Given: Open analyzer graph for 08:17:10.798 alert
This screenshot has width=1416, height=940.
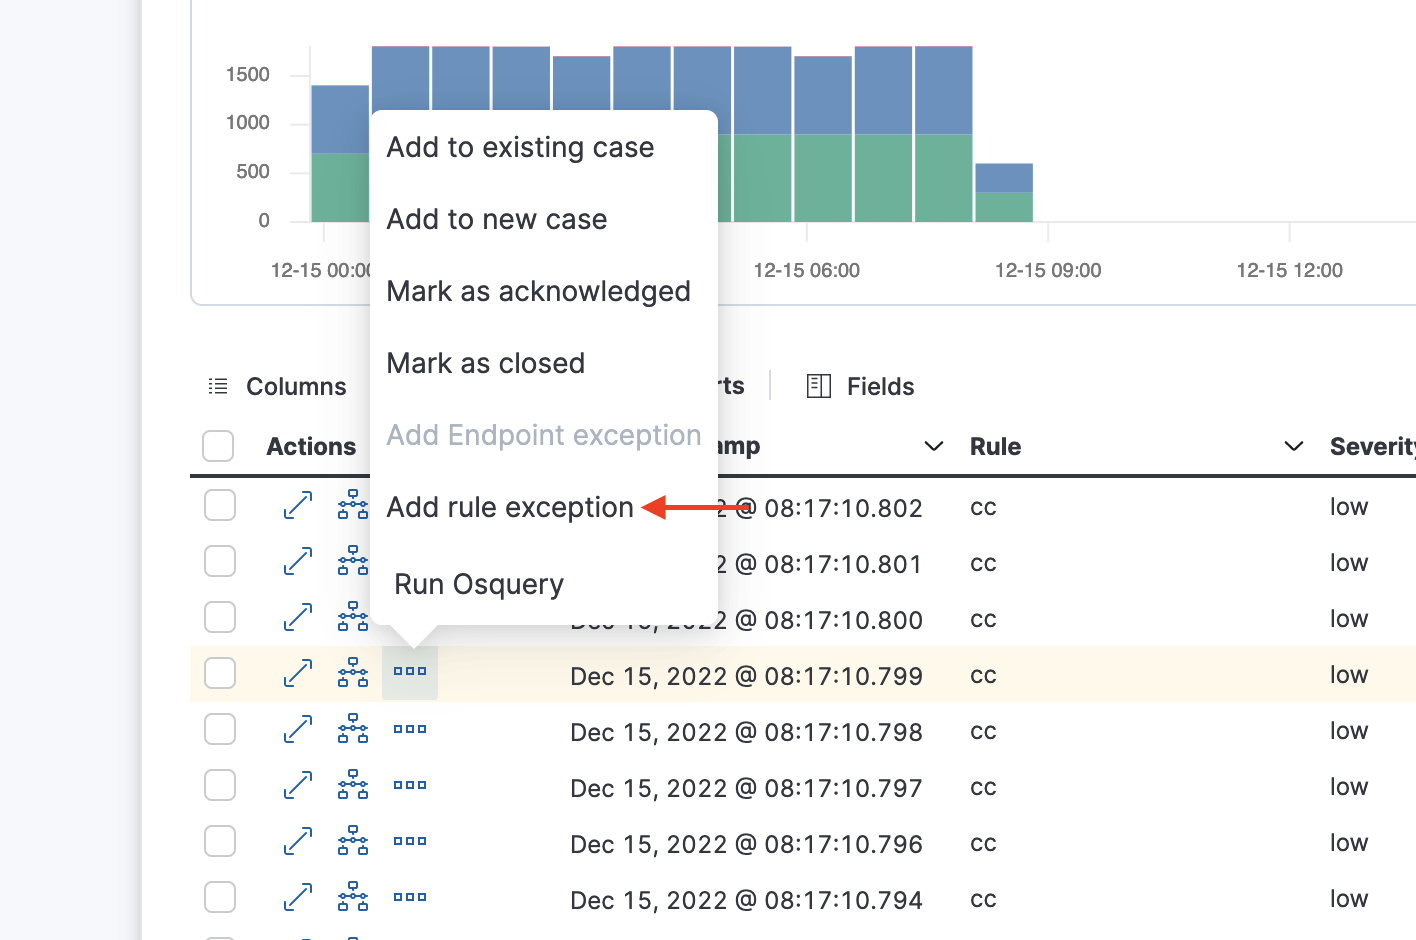Looking at the screenshot, I should click(352, 730).
